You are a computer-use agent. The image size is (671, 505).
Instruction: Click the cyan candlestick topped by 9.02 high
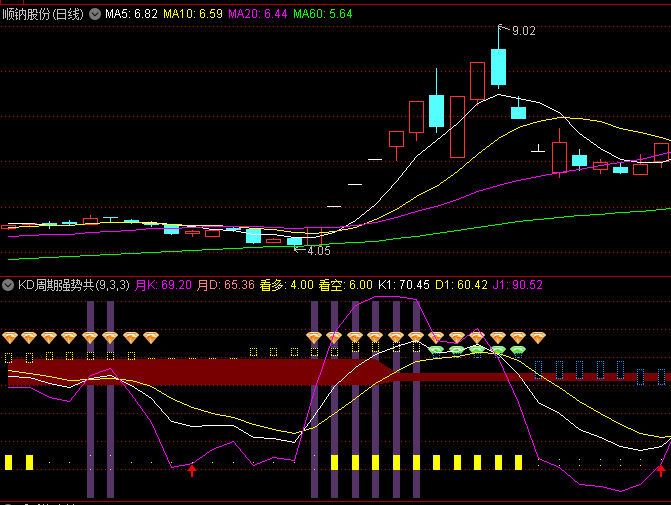click(x=499, y=67)
